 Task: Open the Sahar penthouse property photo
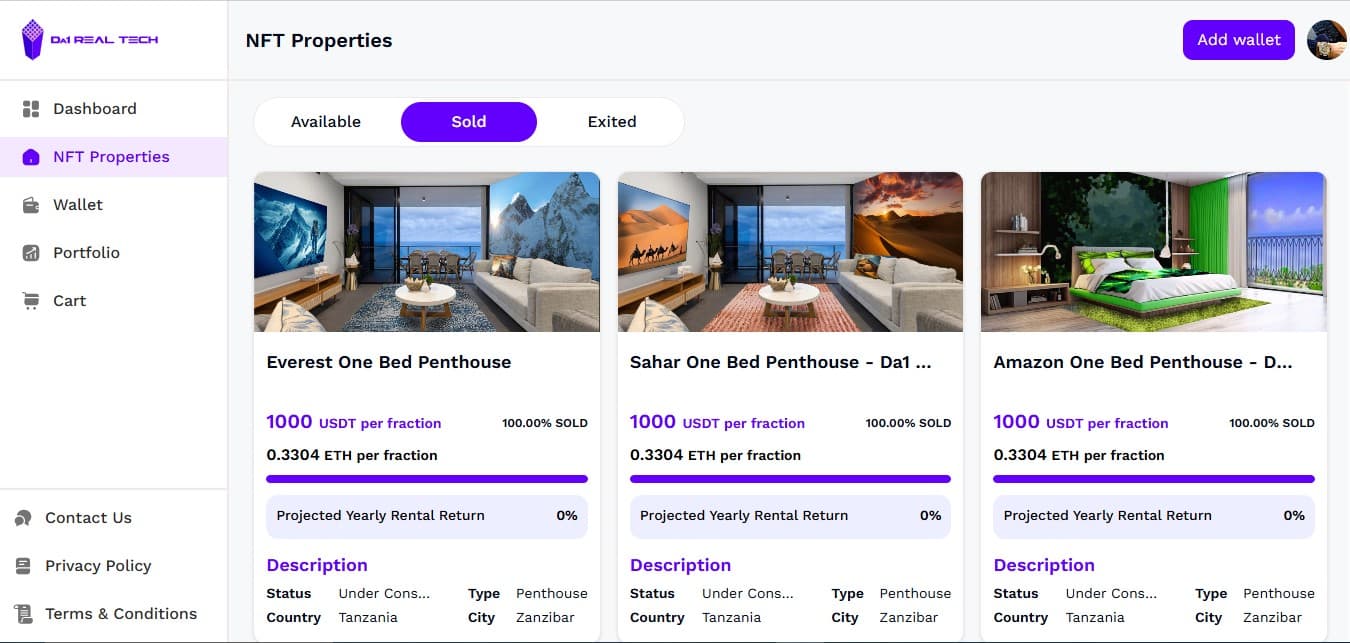coord(790,251)
